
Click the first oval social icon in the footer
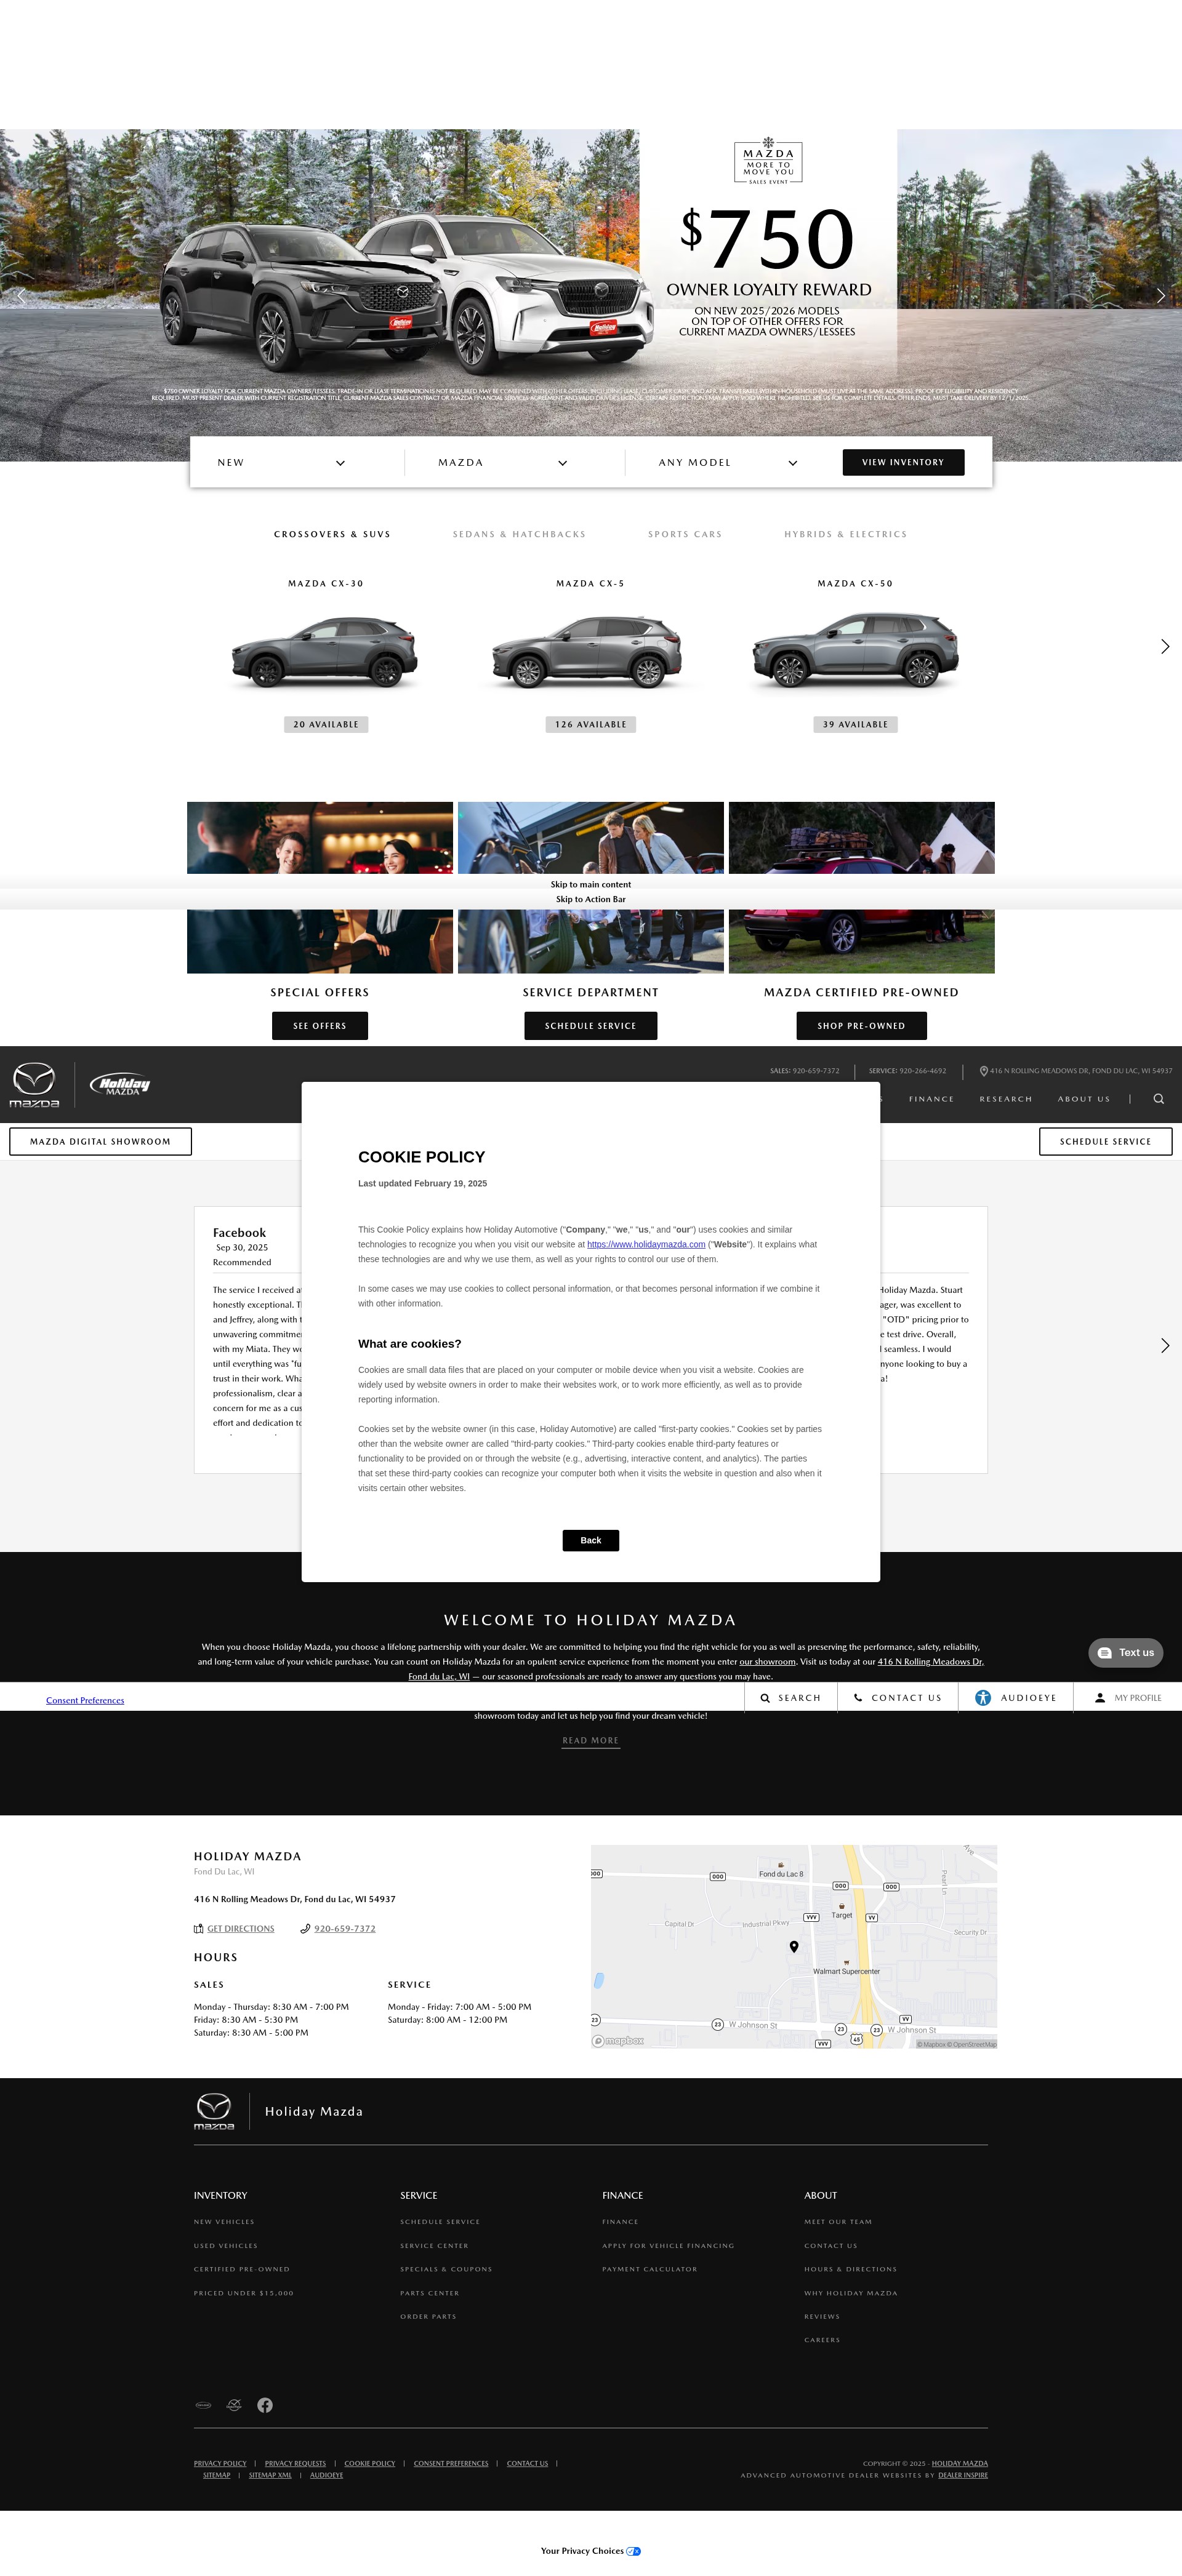(203, 2405)
